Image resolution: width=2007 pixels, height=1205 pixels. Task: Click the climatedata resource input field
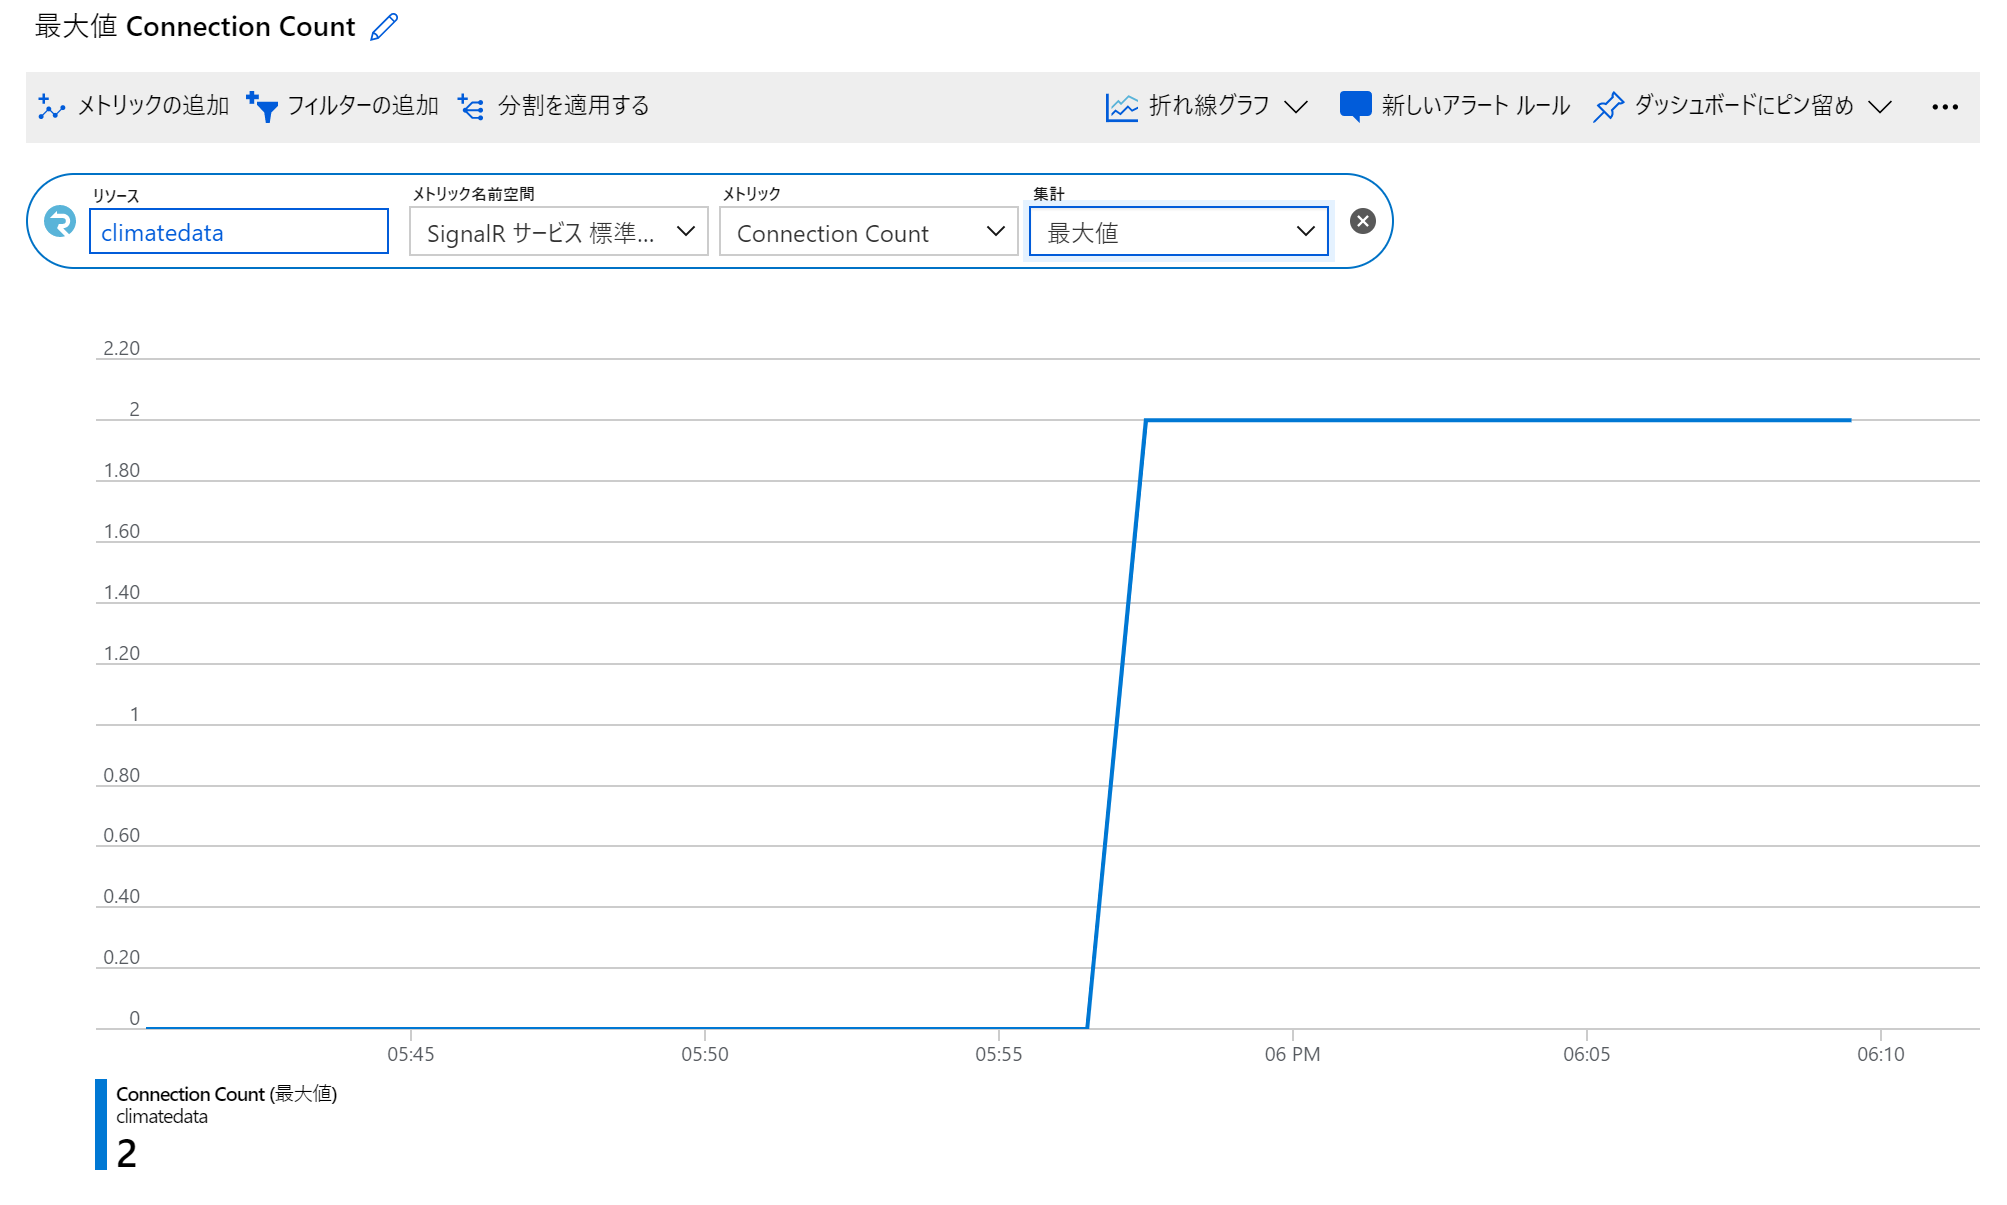point(238,232)
